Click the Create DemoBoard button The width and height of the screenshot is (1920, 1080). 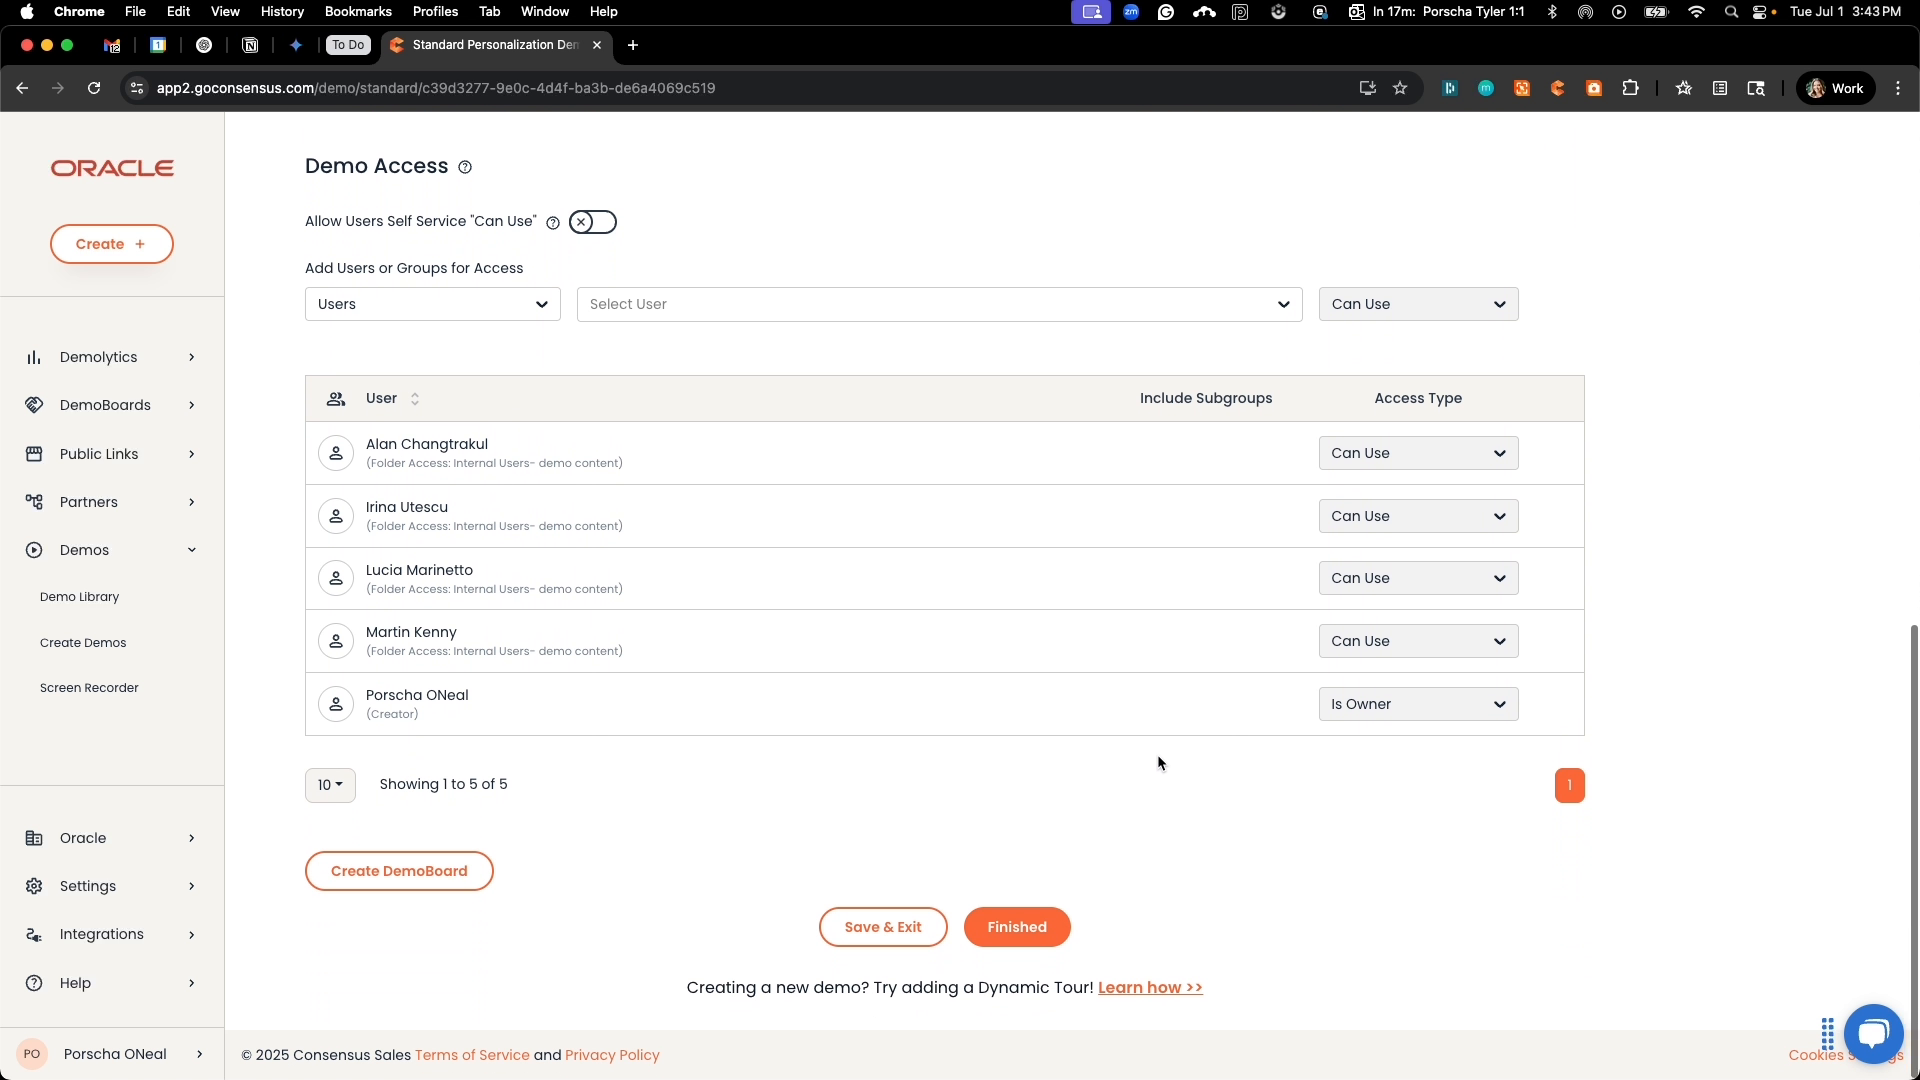[x=398, y=871]
